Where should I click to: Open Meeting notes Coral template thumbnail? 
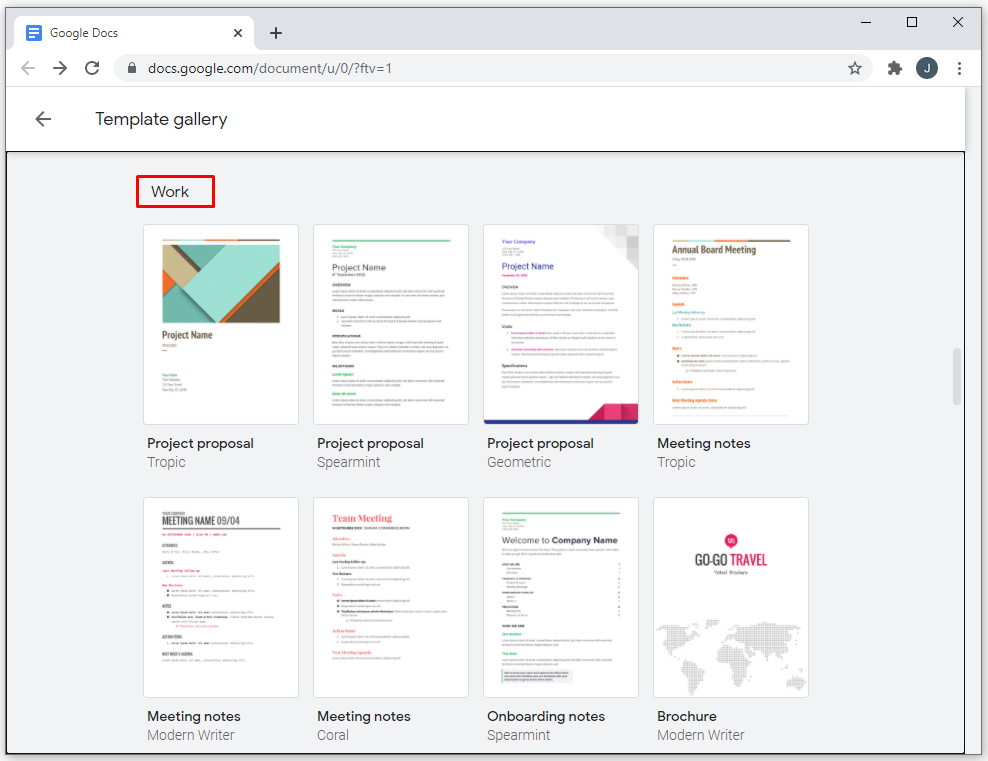(391, 597)
